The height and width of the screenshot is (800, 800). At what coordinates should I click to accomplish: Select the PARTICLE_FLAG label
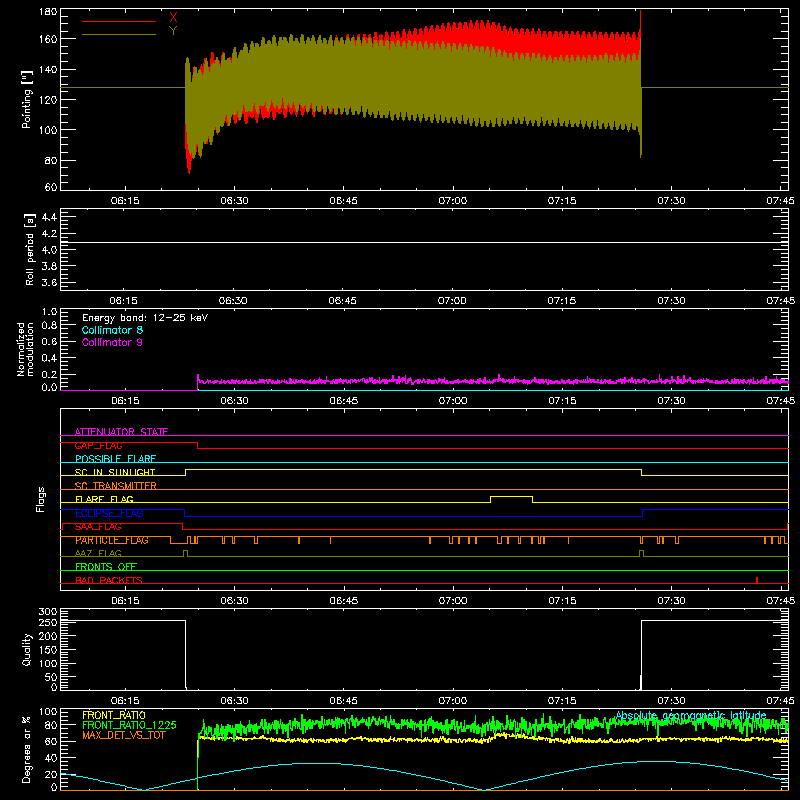tap(112, 540)
